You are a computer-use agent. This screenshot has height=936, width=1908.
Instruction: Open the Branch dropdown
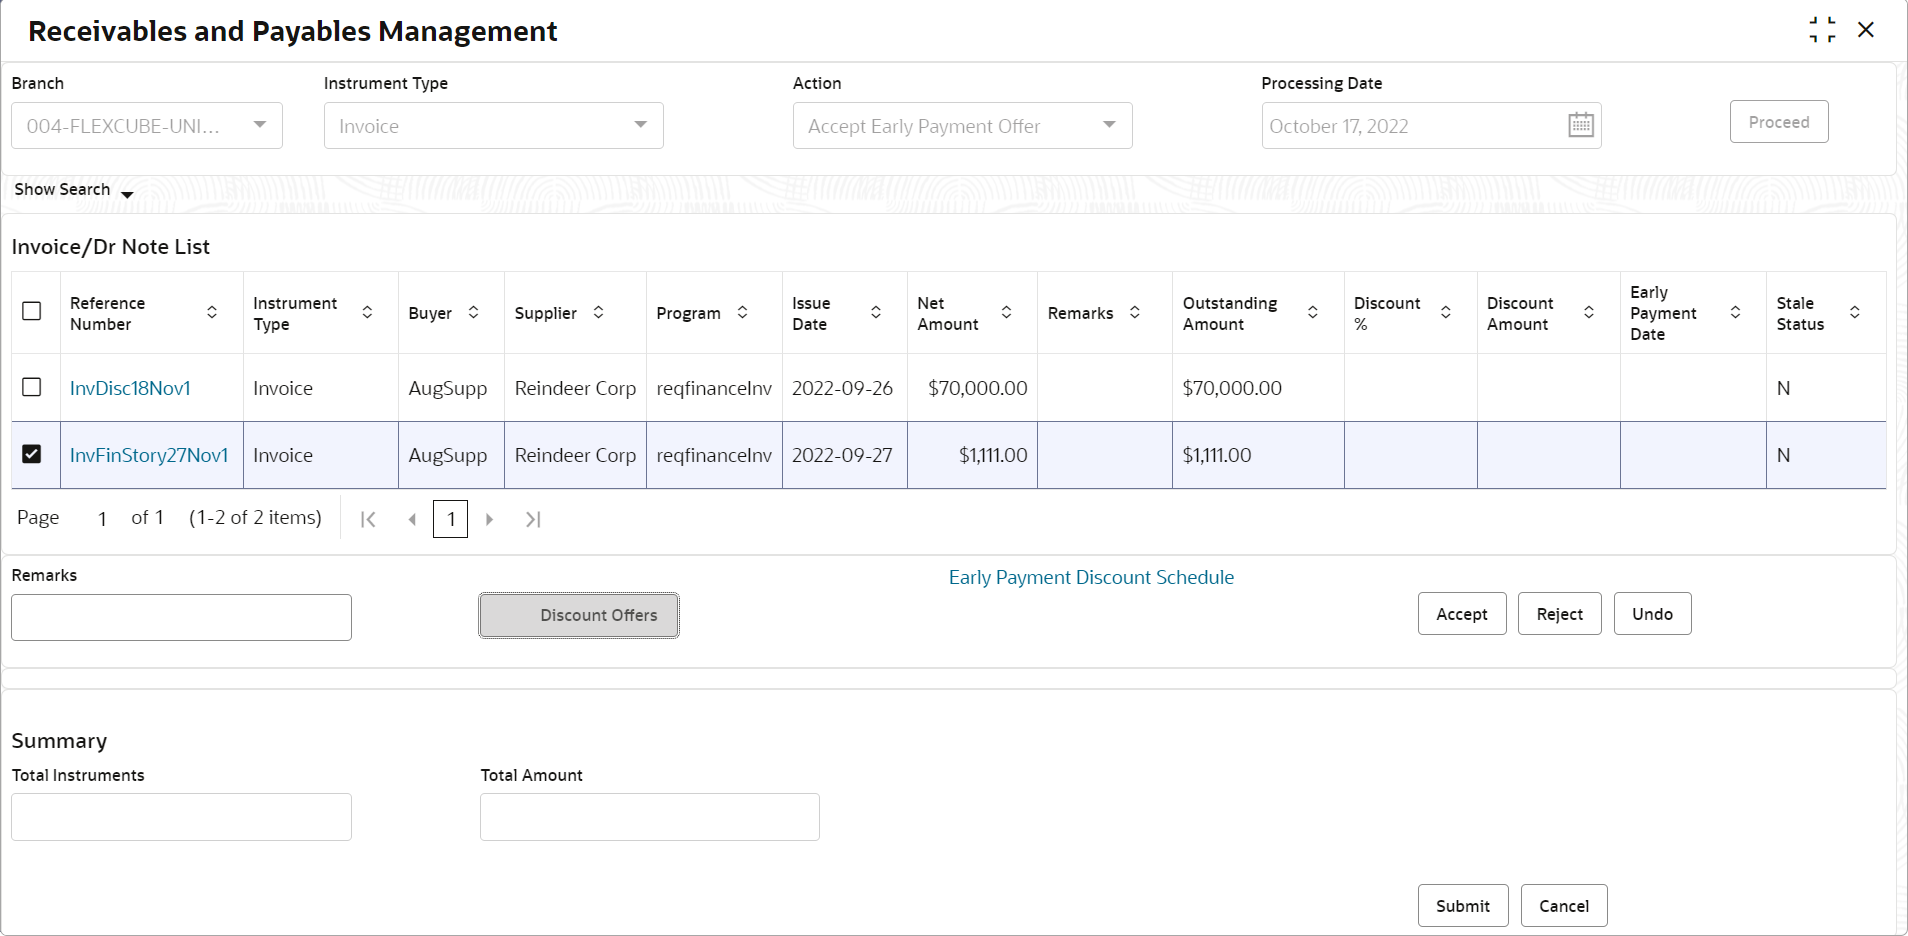point(147,126)
